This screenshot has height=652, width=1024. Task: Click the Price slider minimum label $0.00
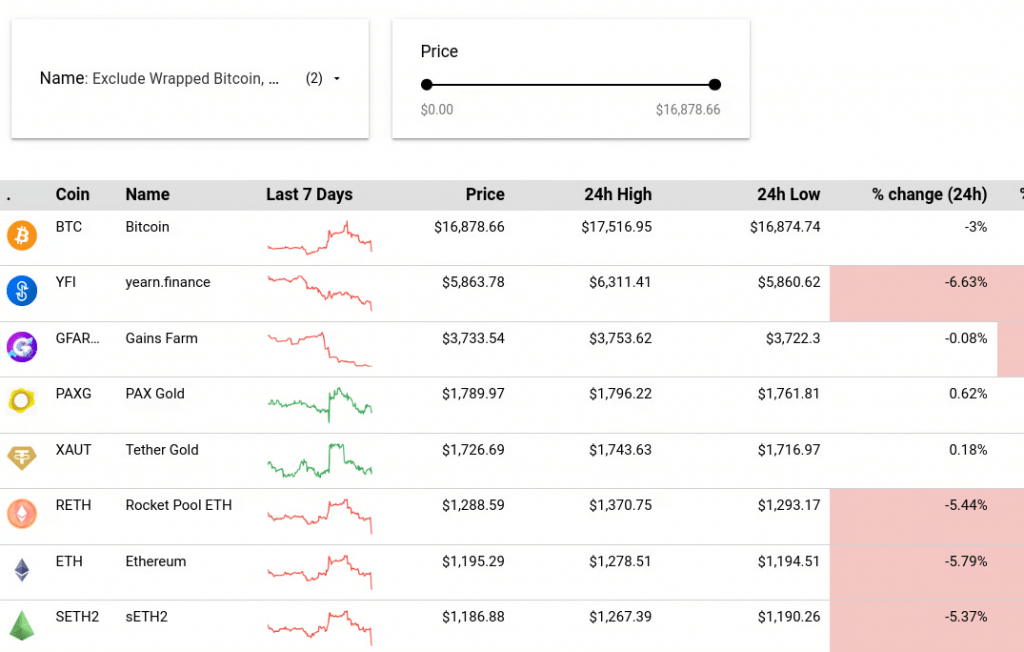point(437,110)
